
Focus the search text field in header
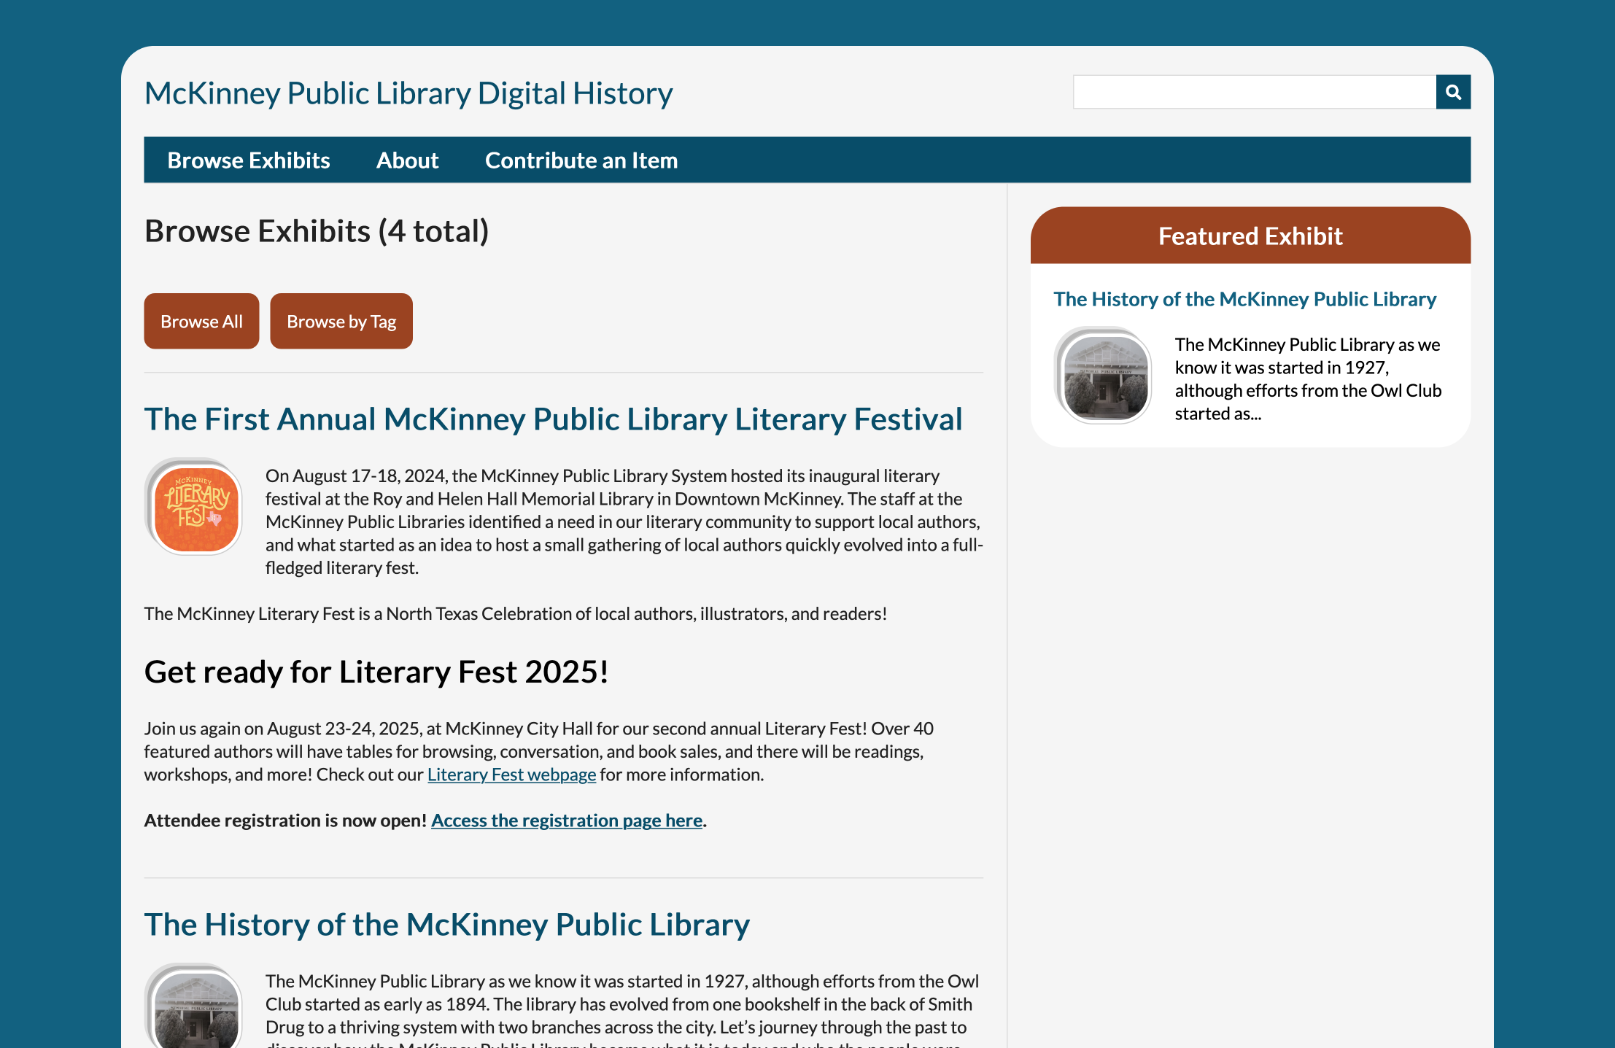pyautogui.click(x=1254, y=92)
